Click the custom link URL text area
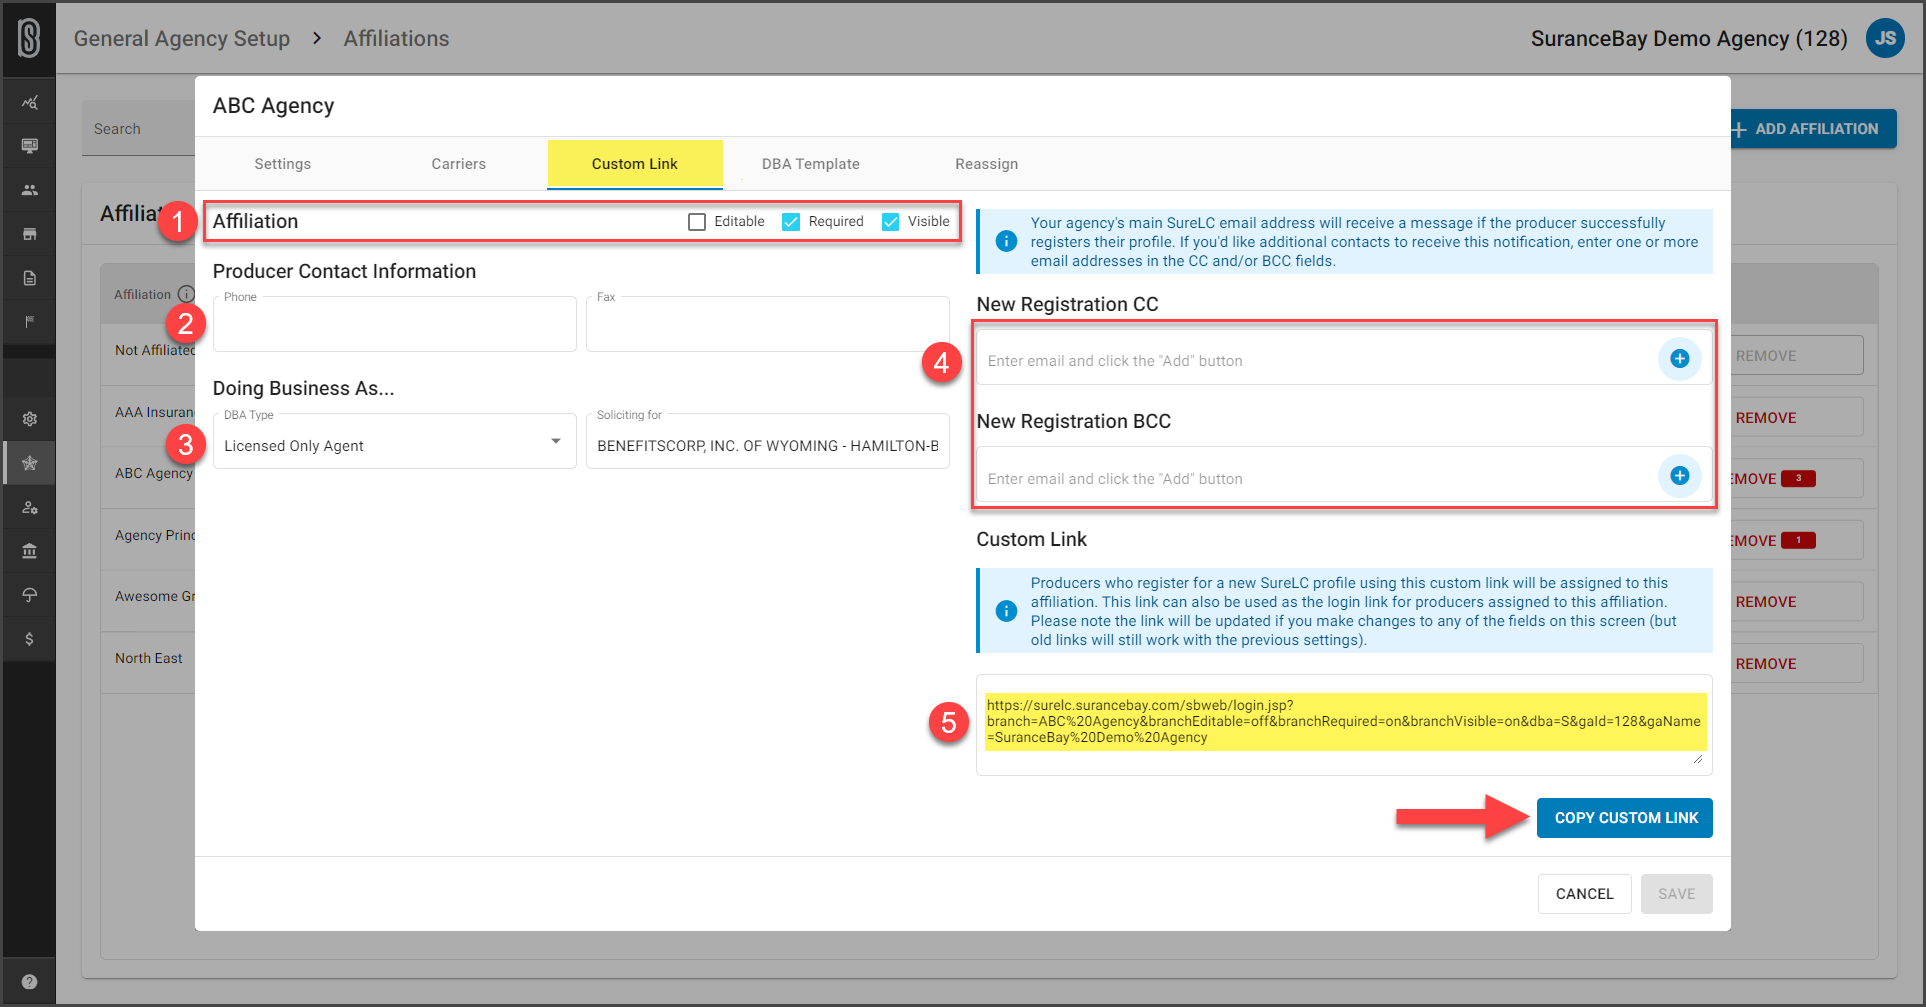Image resolution: width=1926 pixels, height=1007 pixels. (x=1344, y=724)
